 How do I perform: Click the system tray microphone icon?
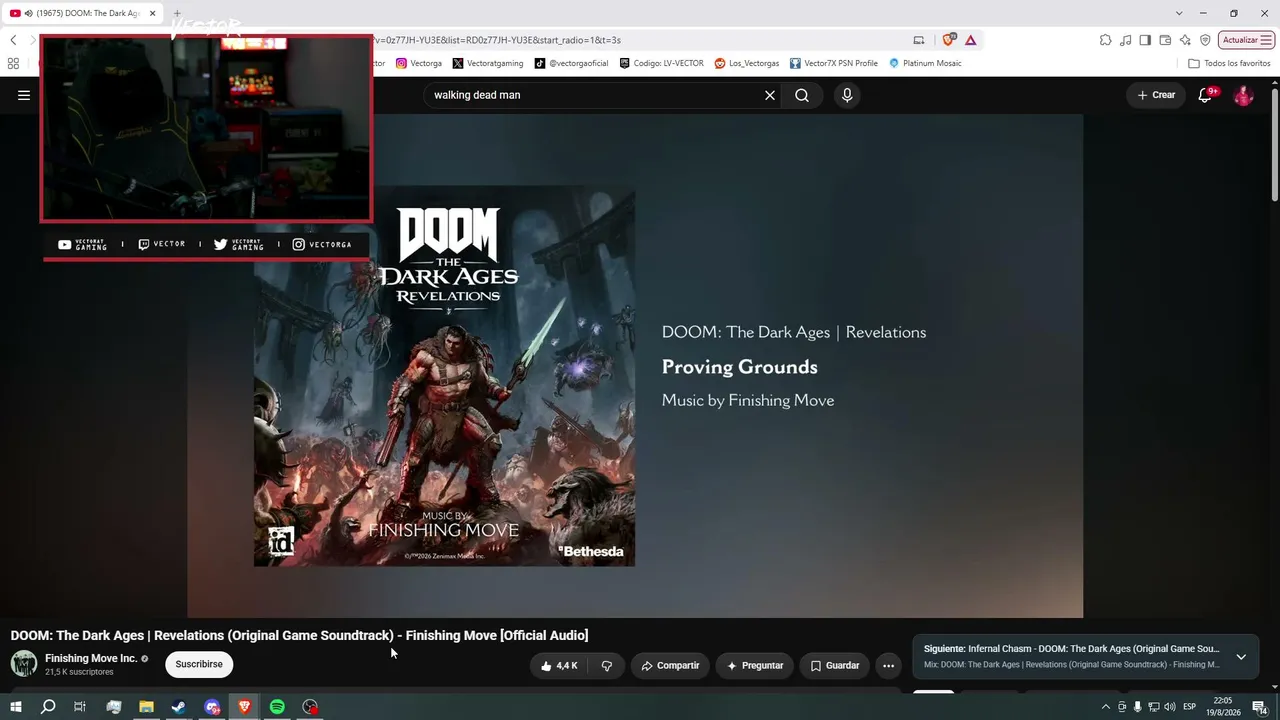pyautogui.click(x=1138, y=707)
